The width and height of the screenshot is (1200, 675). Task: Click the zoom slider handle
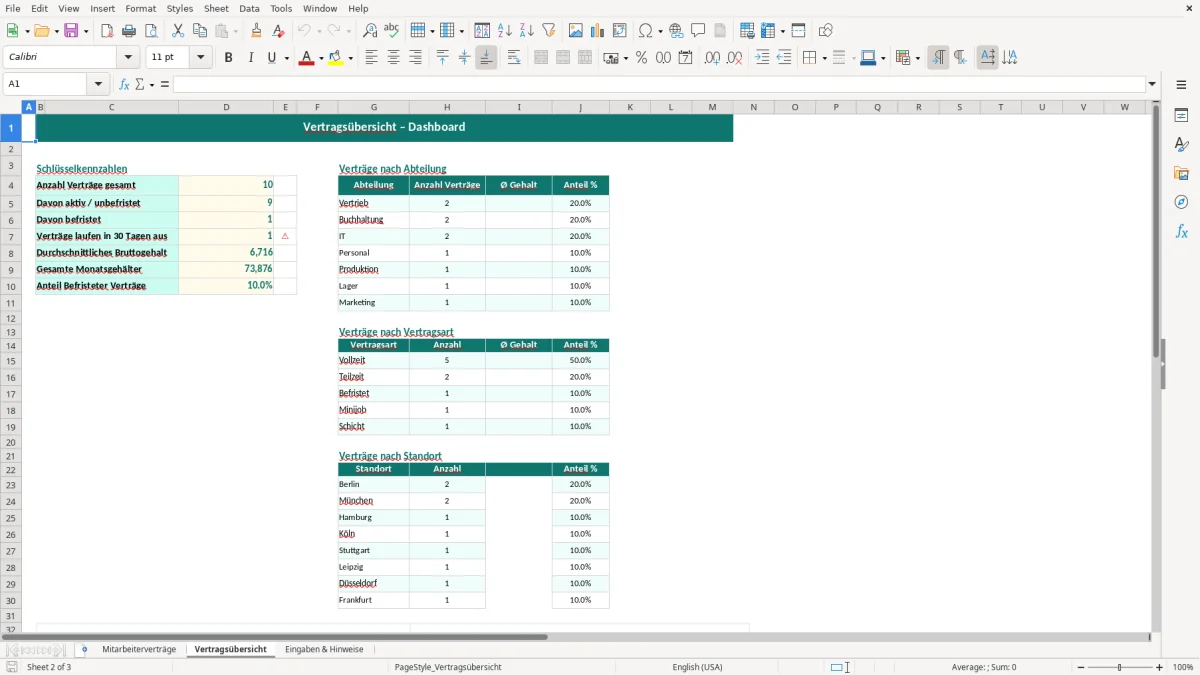[x=1119, y=667]
